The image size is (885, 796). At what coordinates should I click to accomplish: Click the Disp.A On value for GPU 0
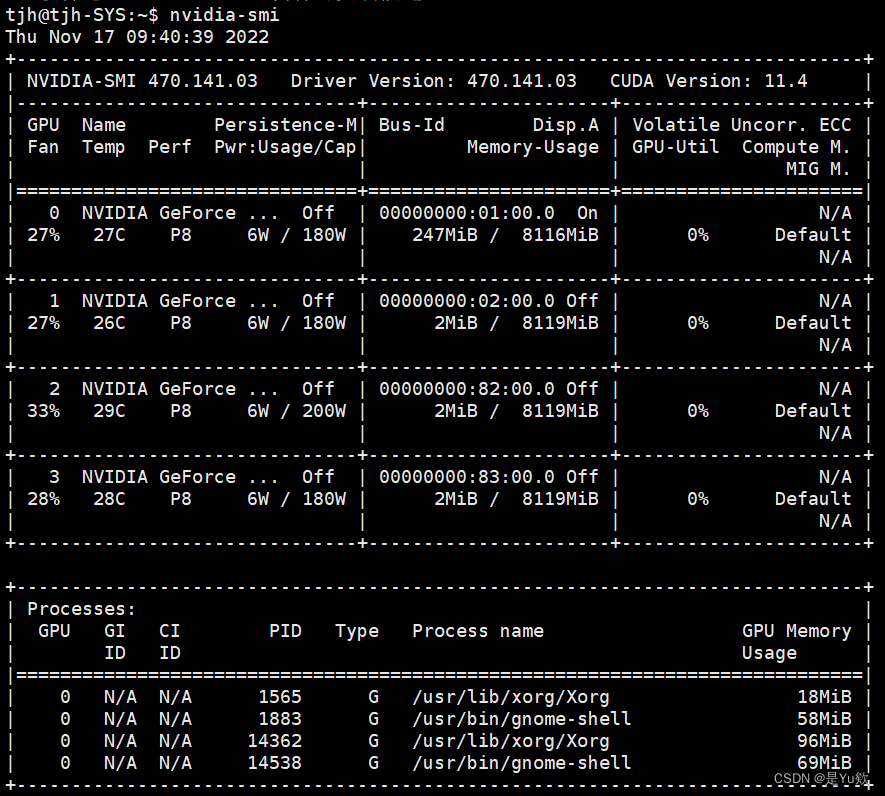[588, 213]
